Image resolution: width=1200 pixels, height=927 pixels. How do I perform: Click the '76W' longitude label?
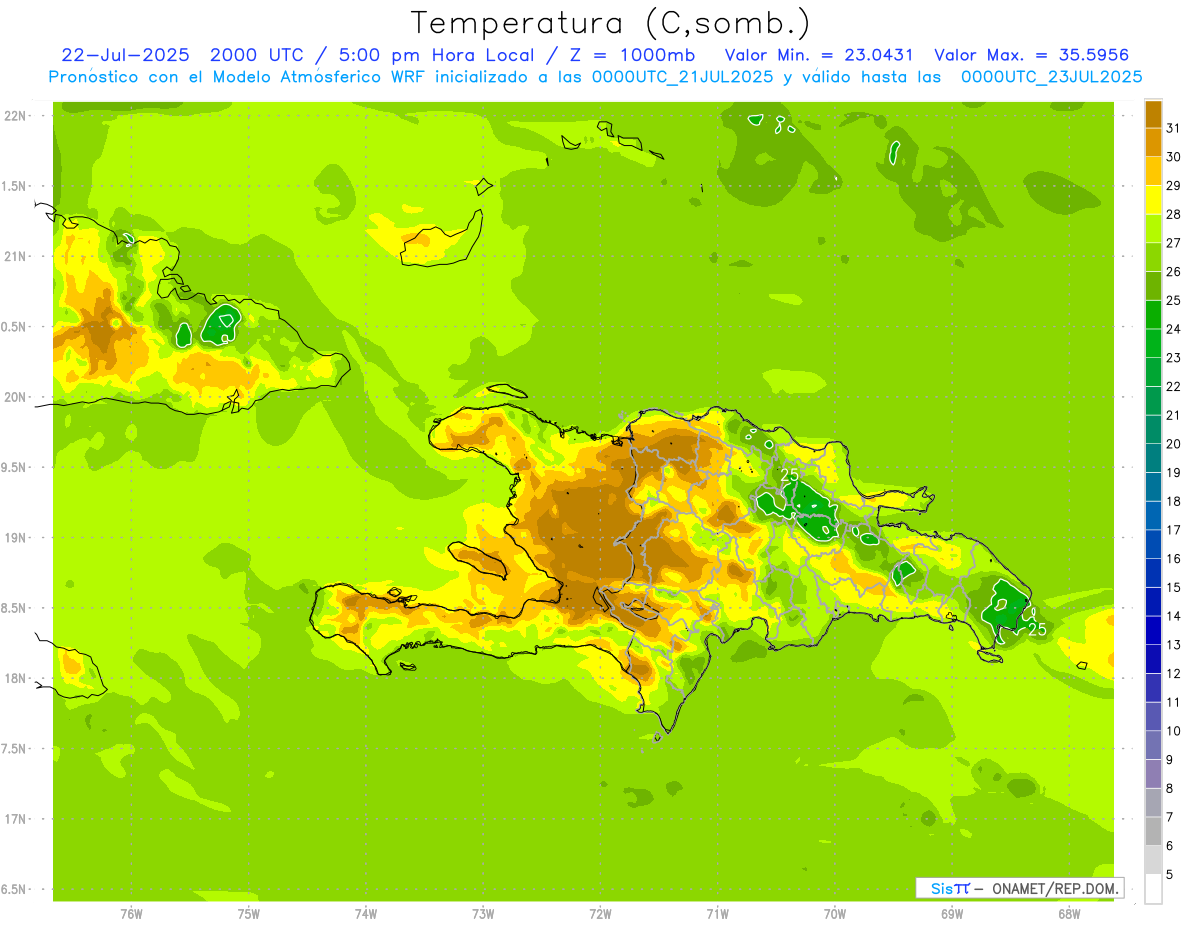coord(131,914)
